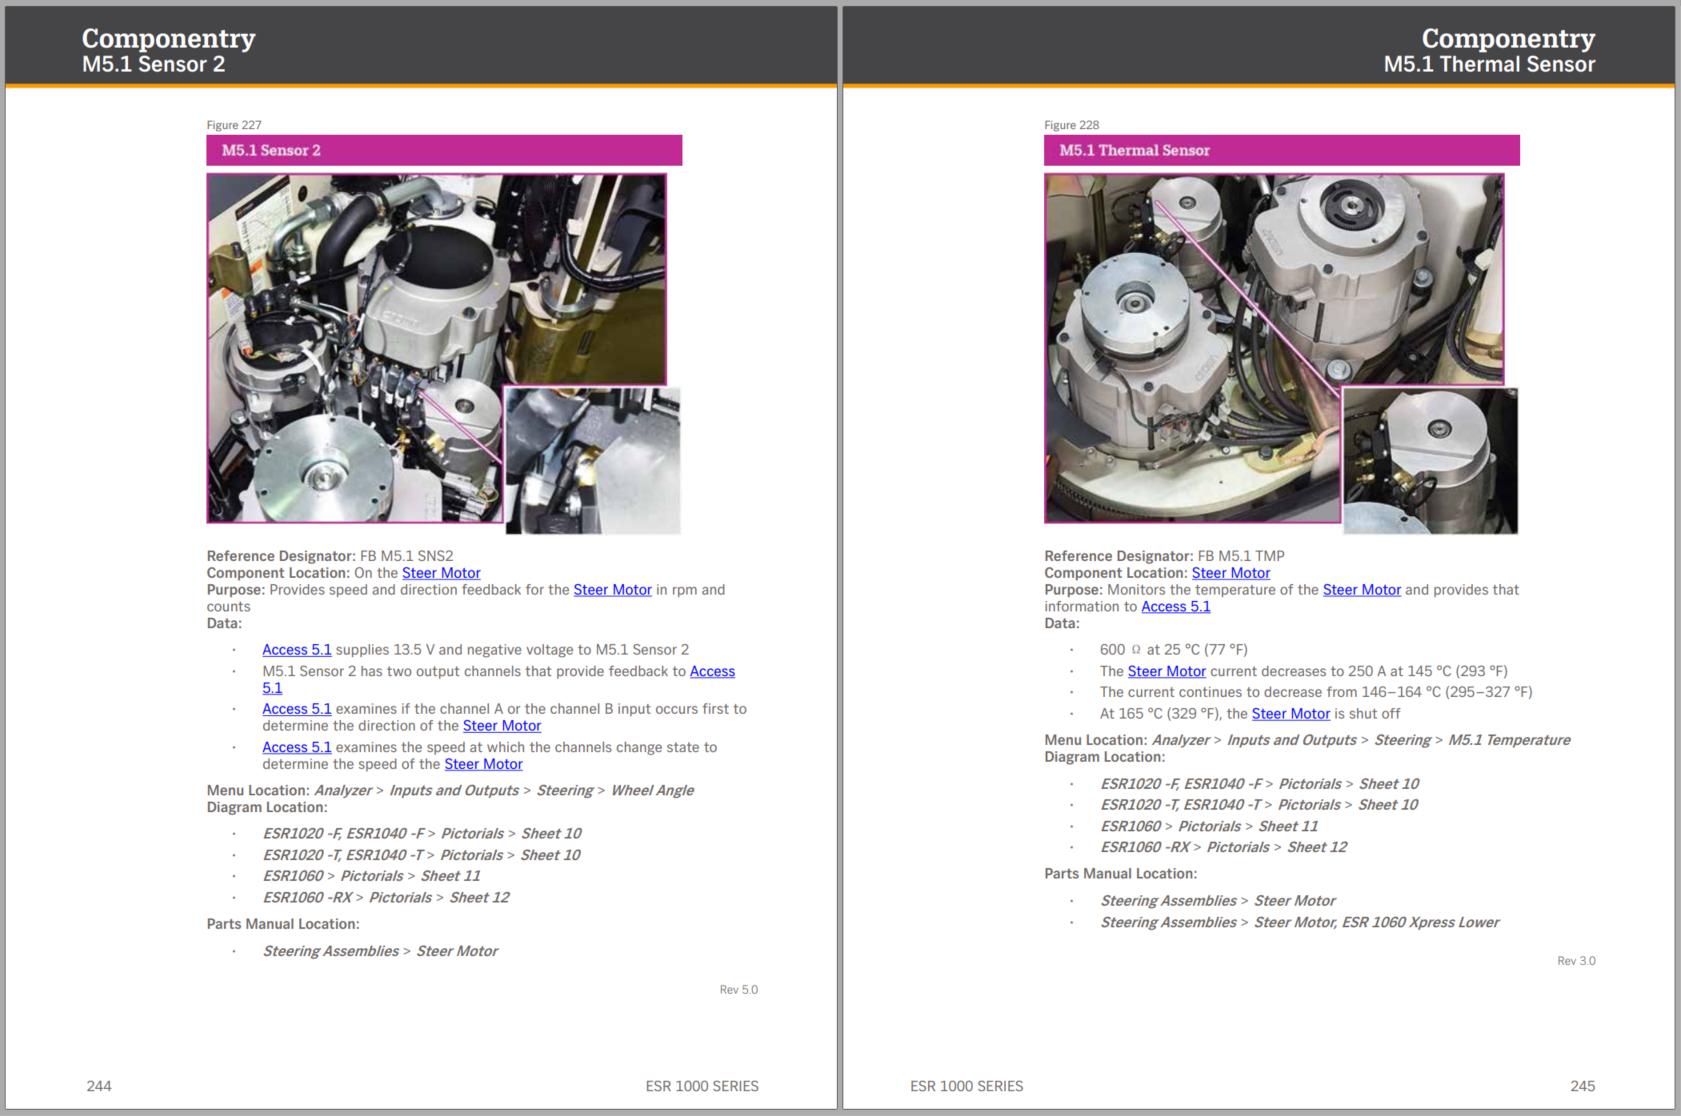
Task: Click the Figure 228 inset close-up photo
Action: 1429,461
